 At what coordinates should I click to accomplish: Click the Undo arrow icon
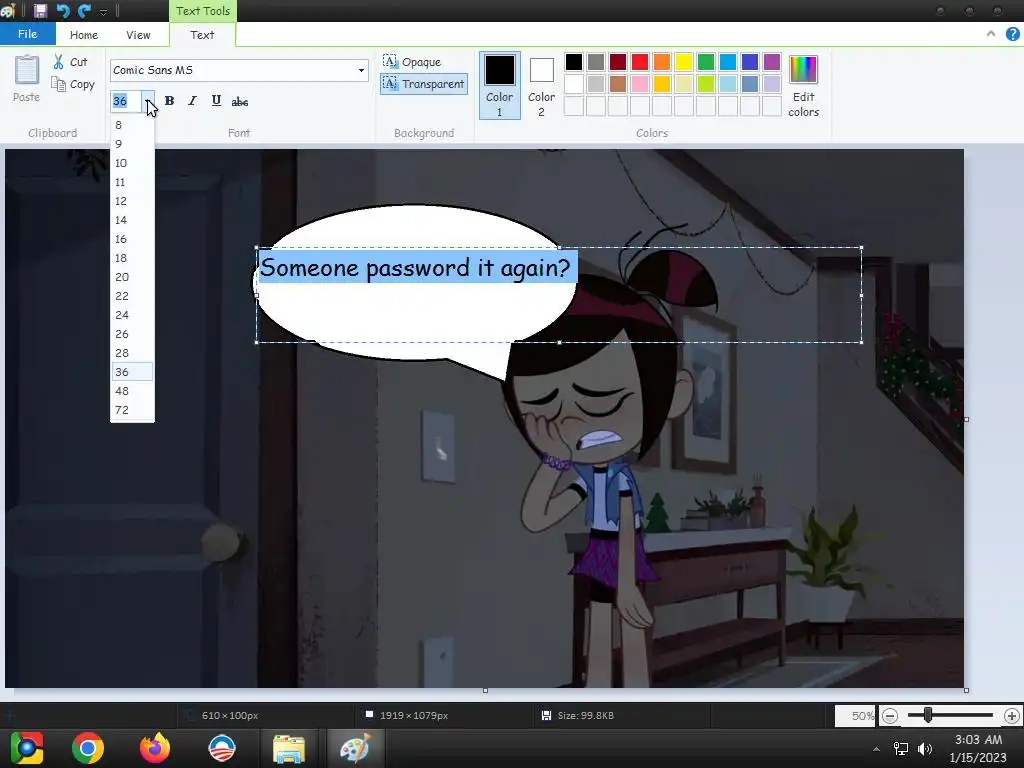63,10
